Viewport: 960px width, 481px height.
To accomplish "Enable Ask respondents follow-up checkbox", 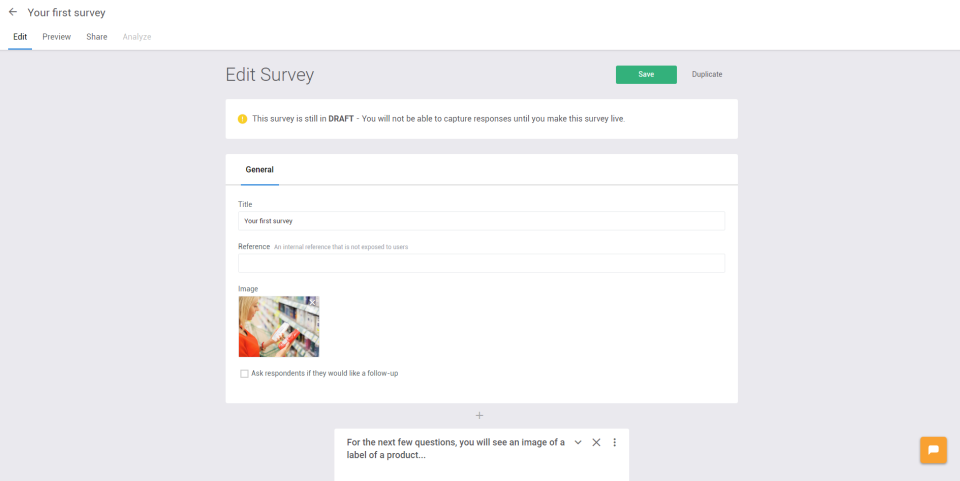I will click(245, 374).
